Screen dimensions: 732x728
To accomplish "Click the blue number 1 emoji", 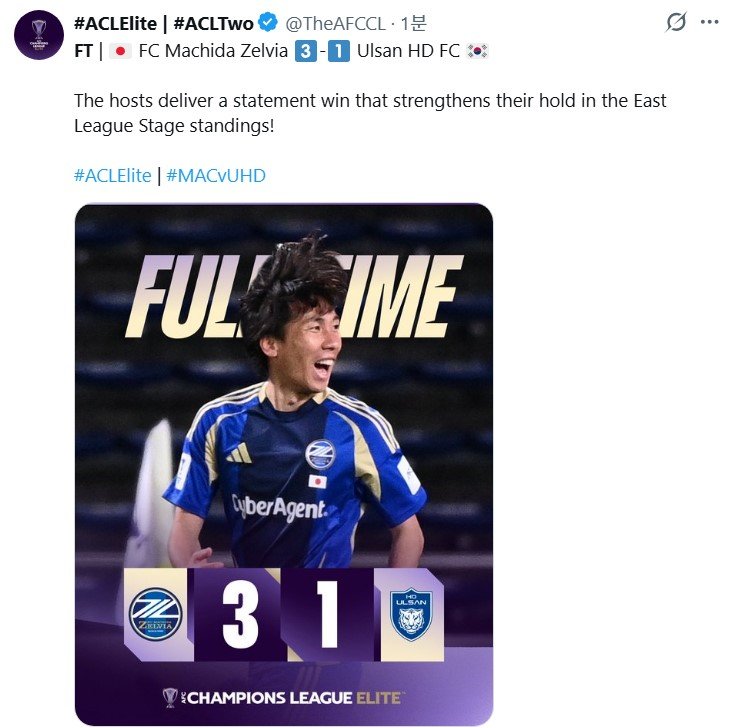I will click(339, 51).
